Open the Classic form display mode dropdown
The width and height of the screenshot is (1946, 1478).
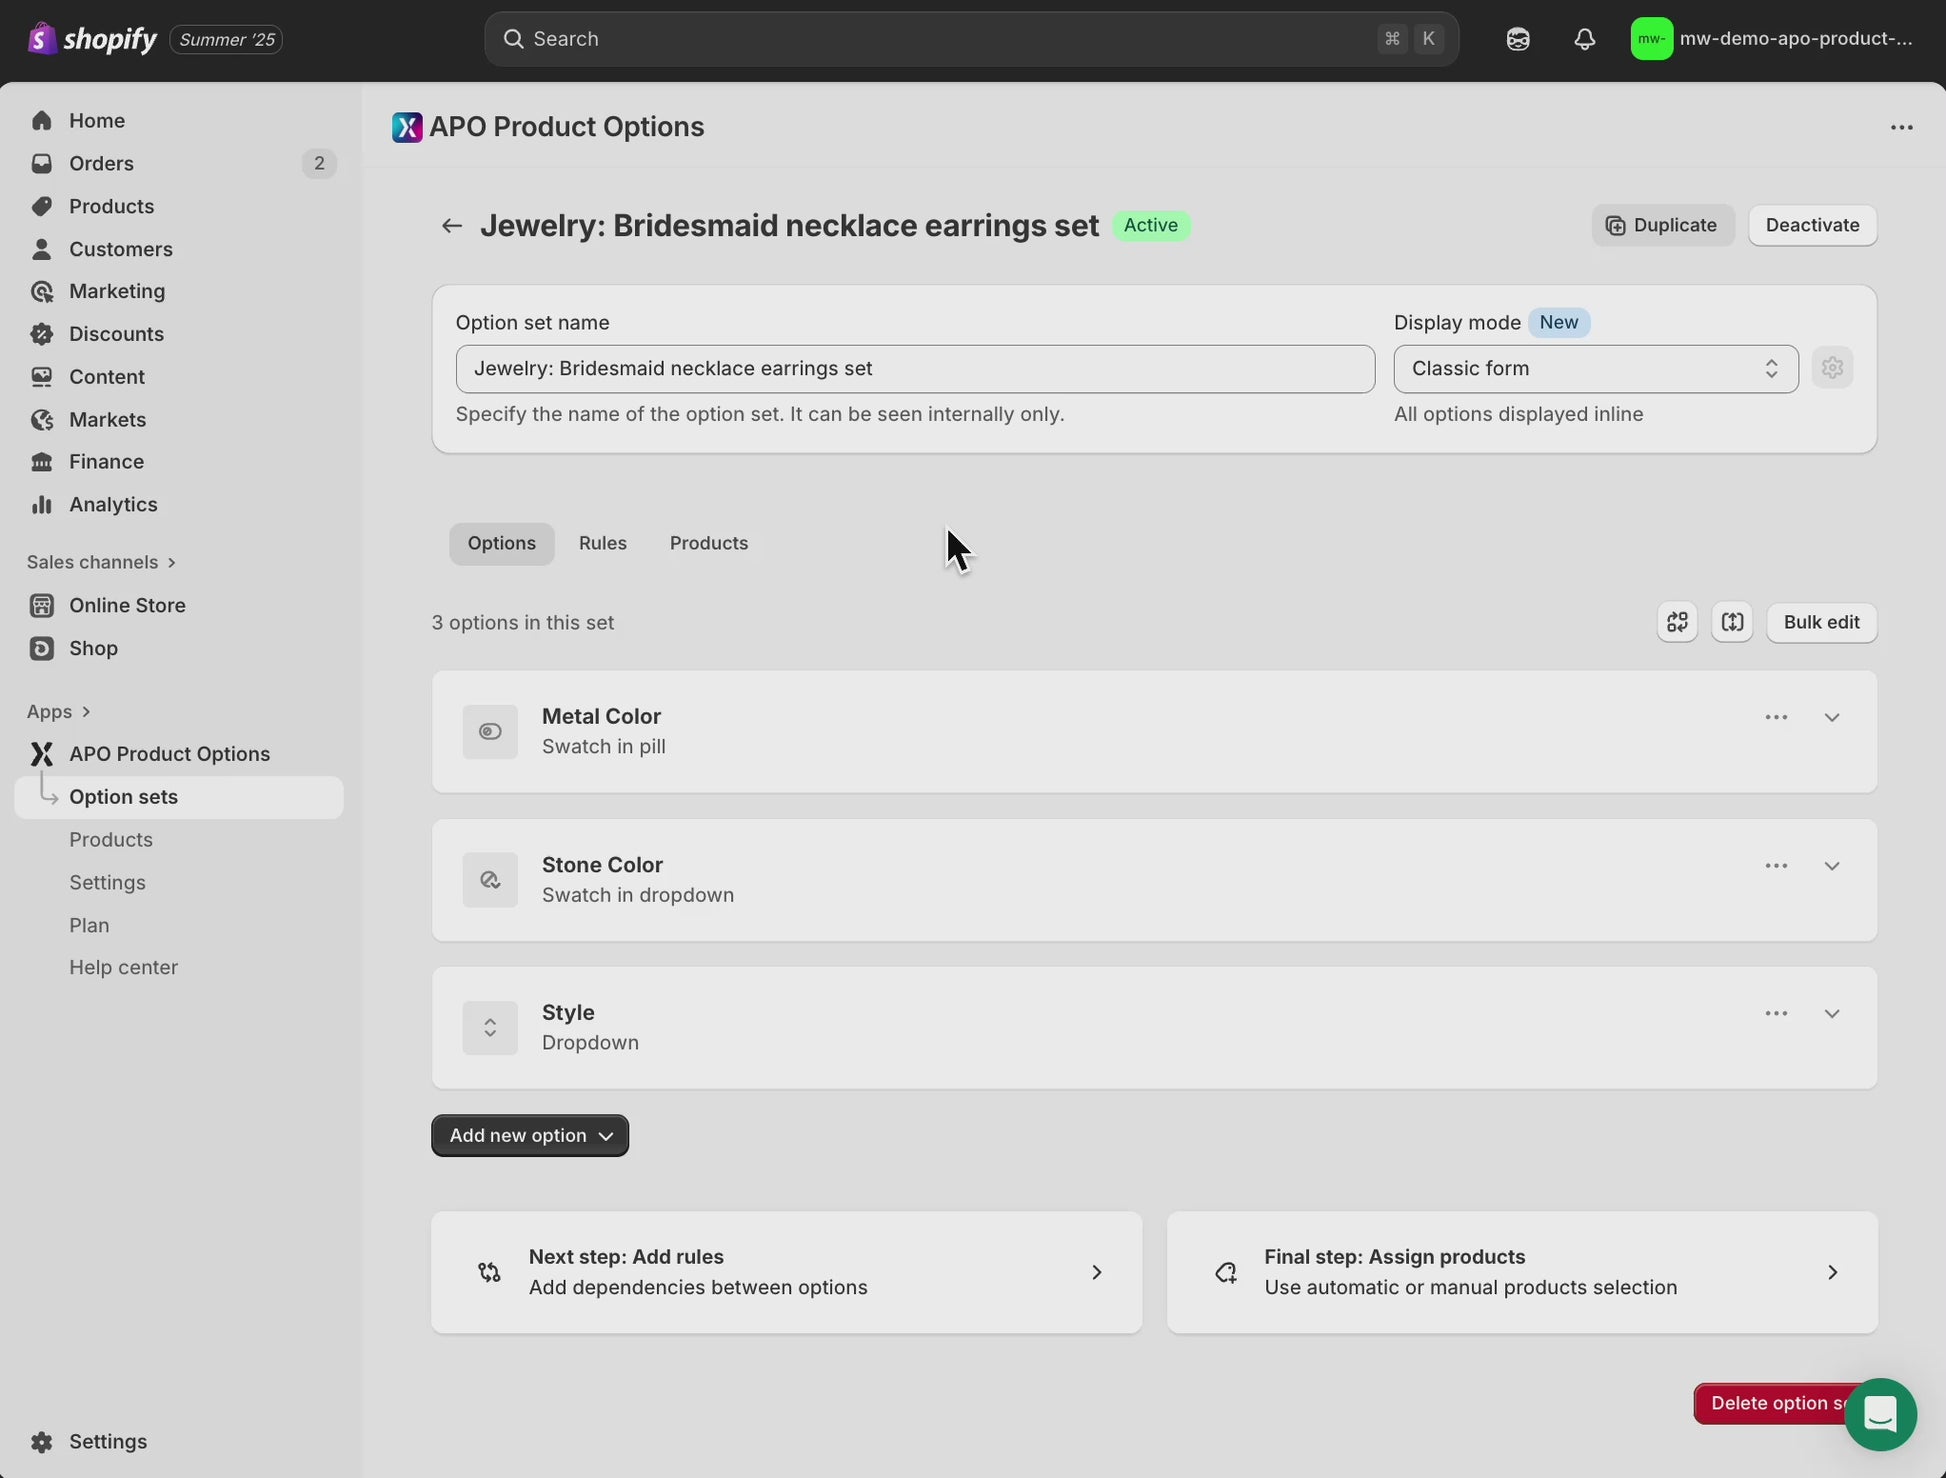[x=1595, y=369]
